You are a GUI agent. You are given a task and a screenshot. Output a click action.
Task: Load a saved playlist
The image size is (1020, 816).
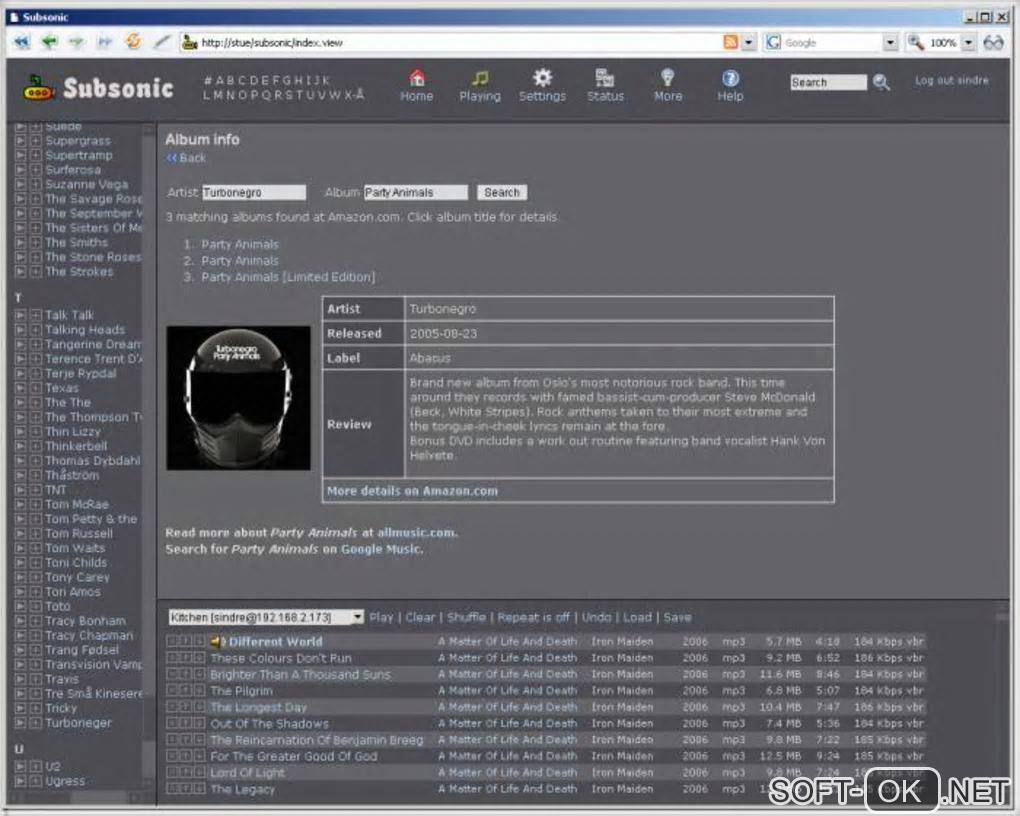tap(638, 618)
